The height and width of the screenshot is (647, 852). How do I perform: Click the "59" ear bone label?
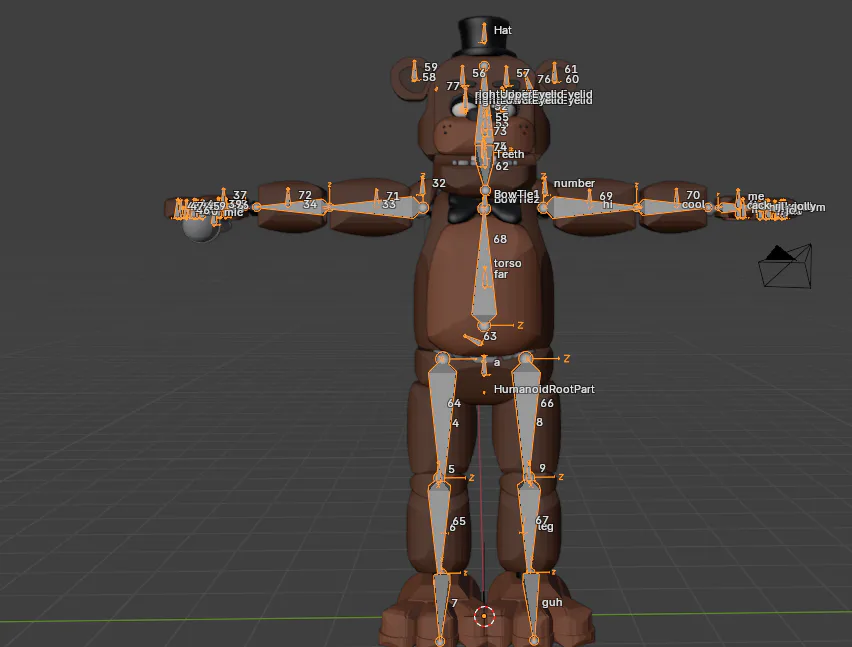pyautogui.click(x=431, y=67)
